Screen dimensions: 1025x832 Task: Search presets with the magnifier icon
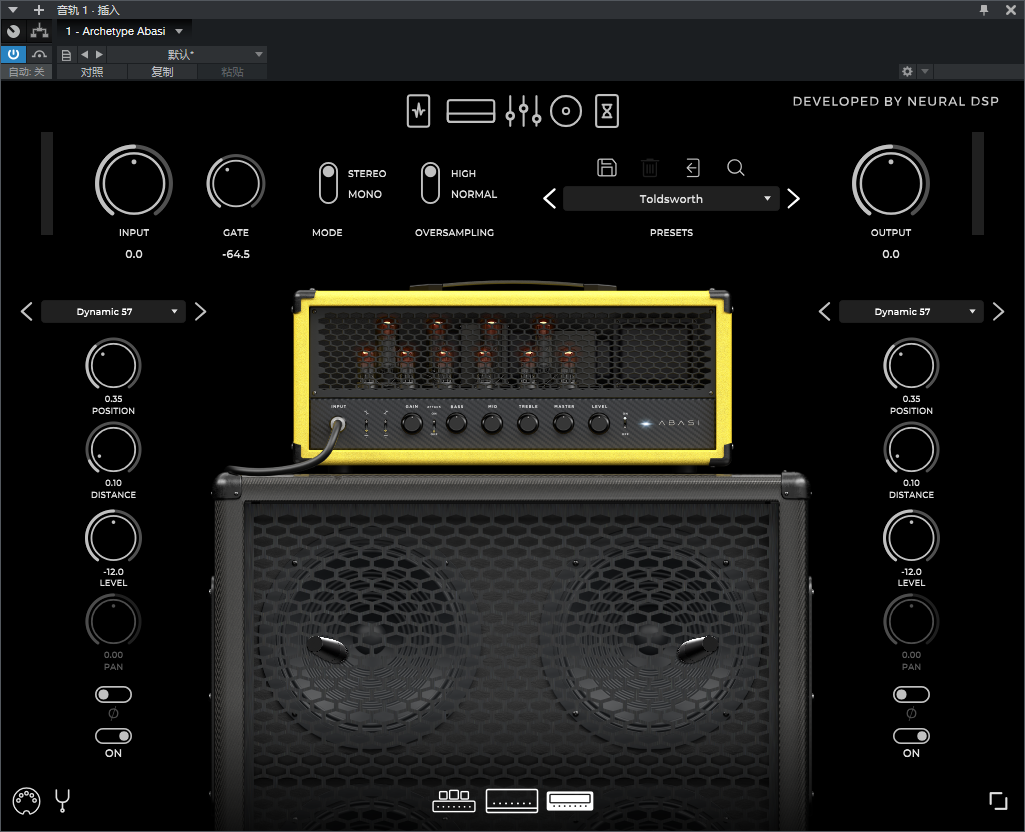coord(736,168)
